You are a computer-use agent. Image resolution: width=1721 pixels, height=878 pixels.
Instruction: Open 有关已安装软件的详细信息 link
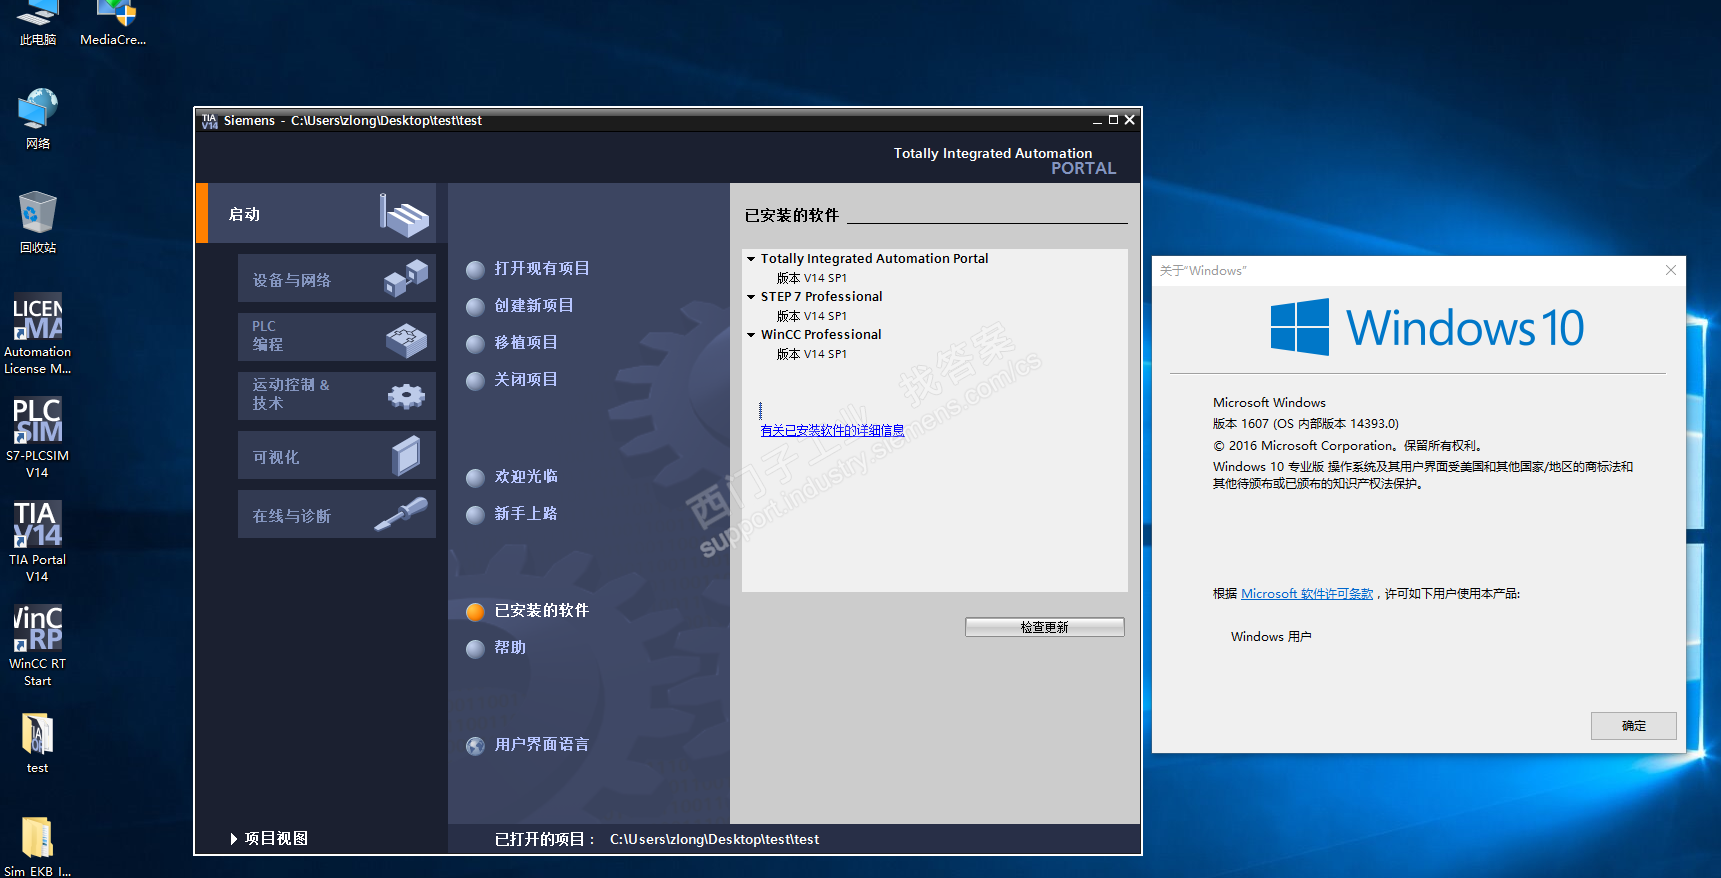pyautogui.click(x=832, y=431)
